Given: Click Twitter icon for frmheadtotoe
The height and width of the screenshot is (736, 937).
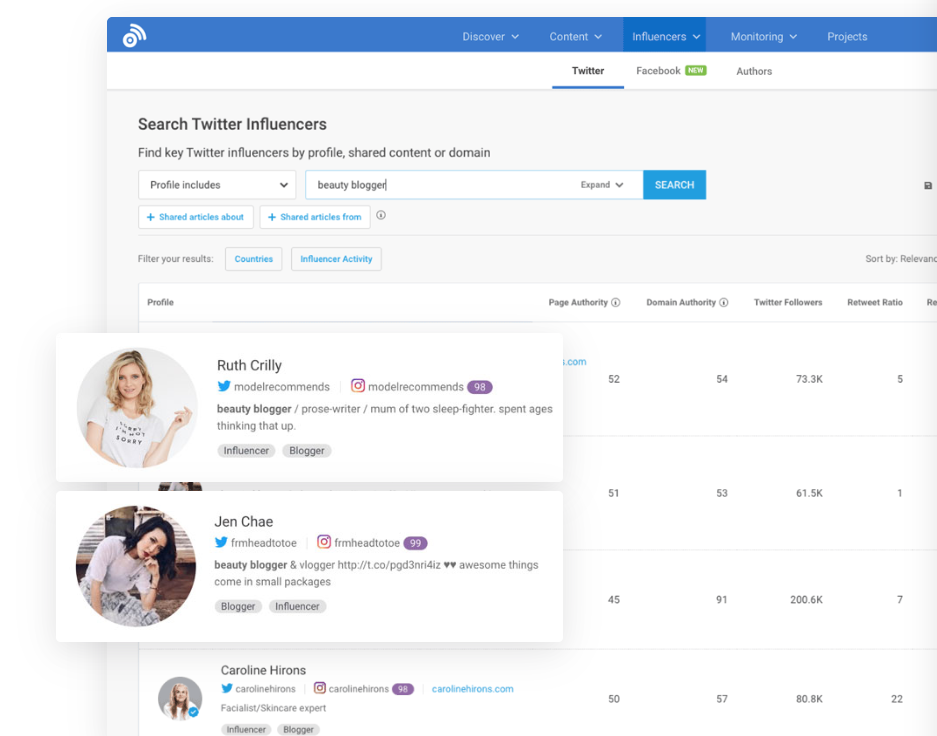Looking at the screenshot, I should coord(221,542).
